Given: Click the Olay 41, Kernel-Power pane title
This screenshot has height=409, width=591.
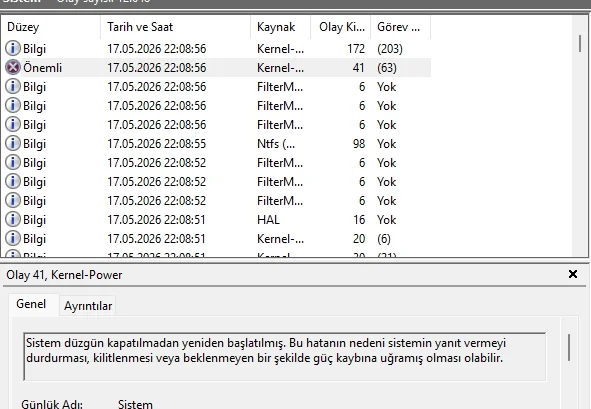Looking at the screenshot, I should [64, 275].
